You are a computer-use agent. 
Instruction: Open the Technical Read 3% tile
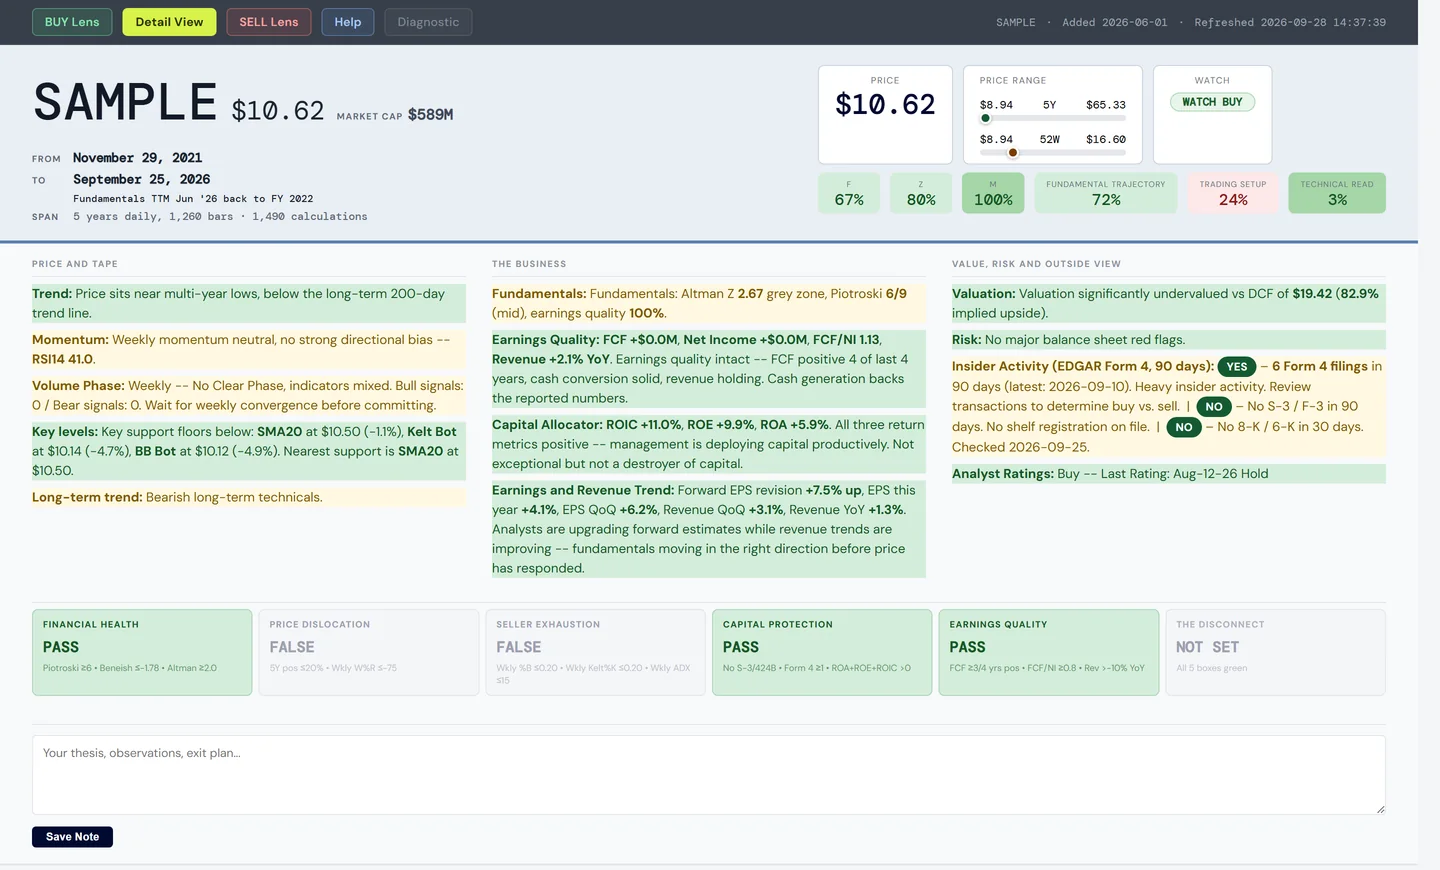coord(1337,193)
